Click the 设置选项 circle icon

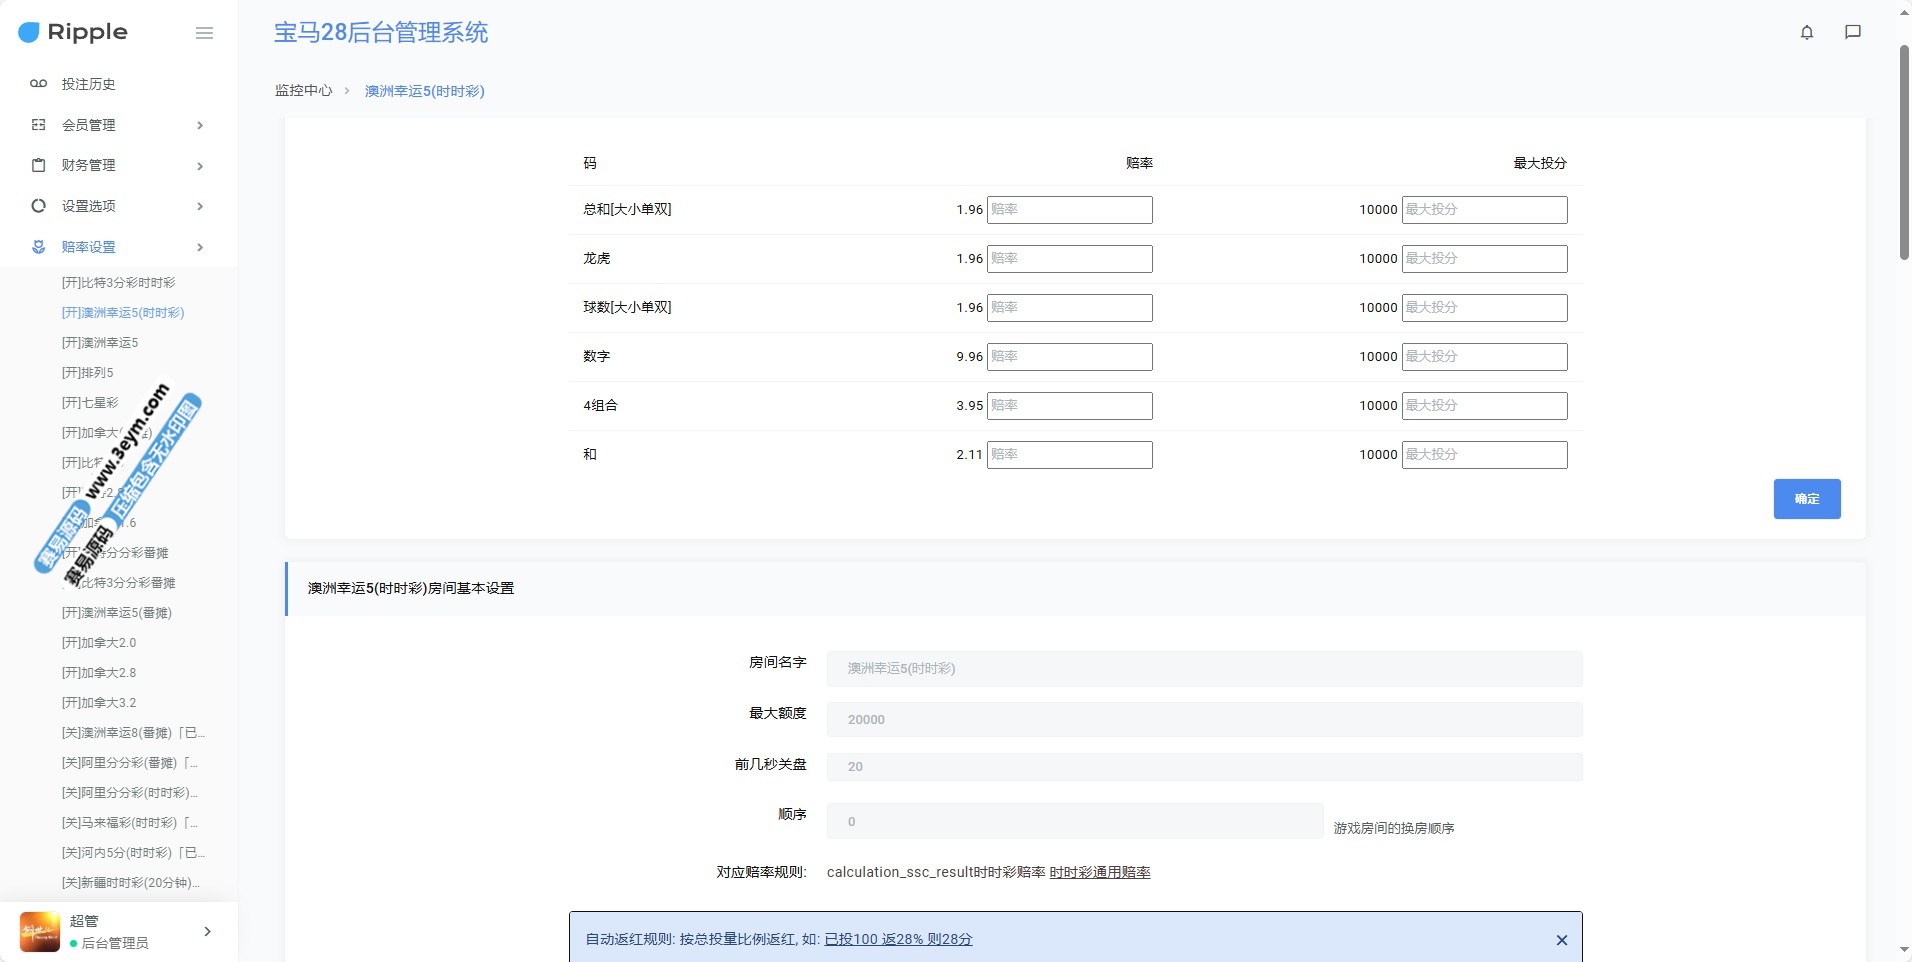click(38, 206)
